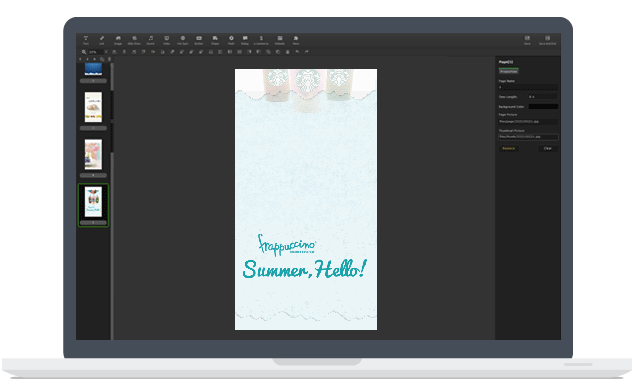
Task: Insert a Website element
Action: pyautogui.click(x=280, y=40)
